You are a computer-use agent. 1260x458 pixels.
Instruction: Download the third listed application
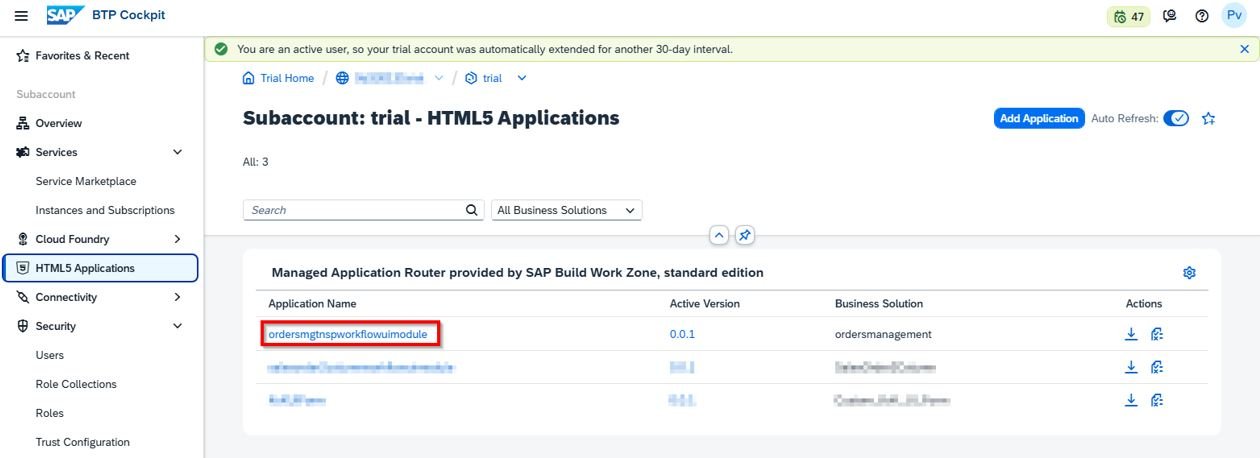click(1131, 400)
